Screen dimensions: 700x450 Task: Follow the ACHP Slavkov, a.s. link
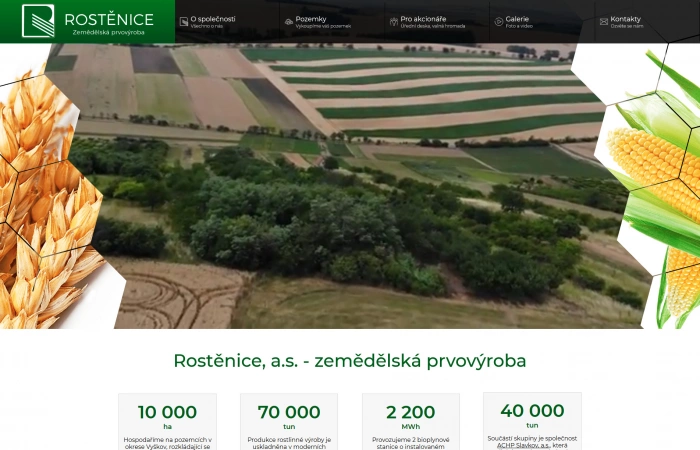click(517, 445)
